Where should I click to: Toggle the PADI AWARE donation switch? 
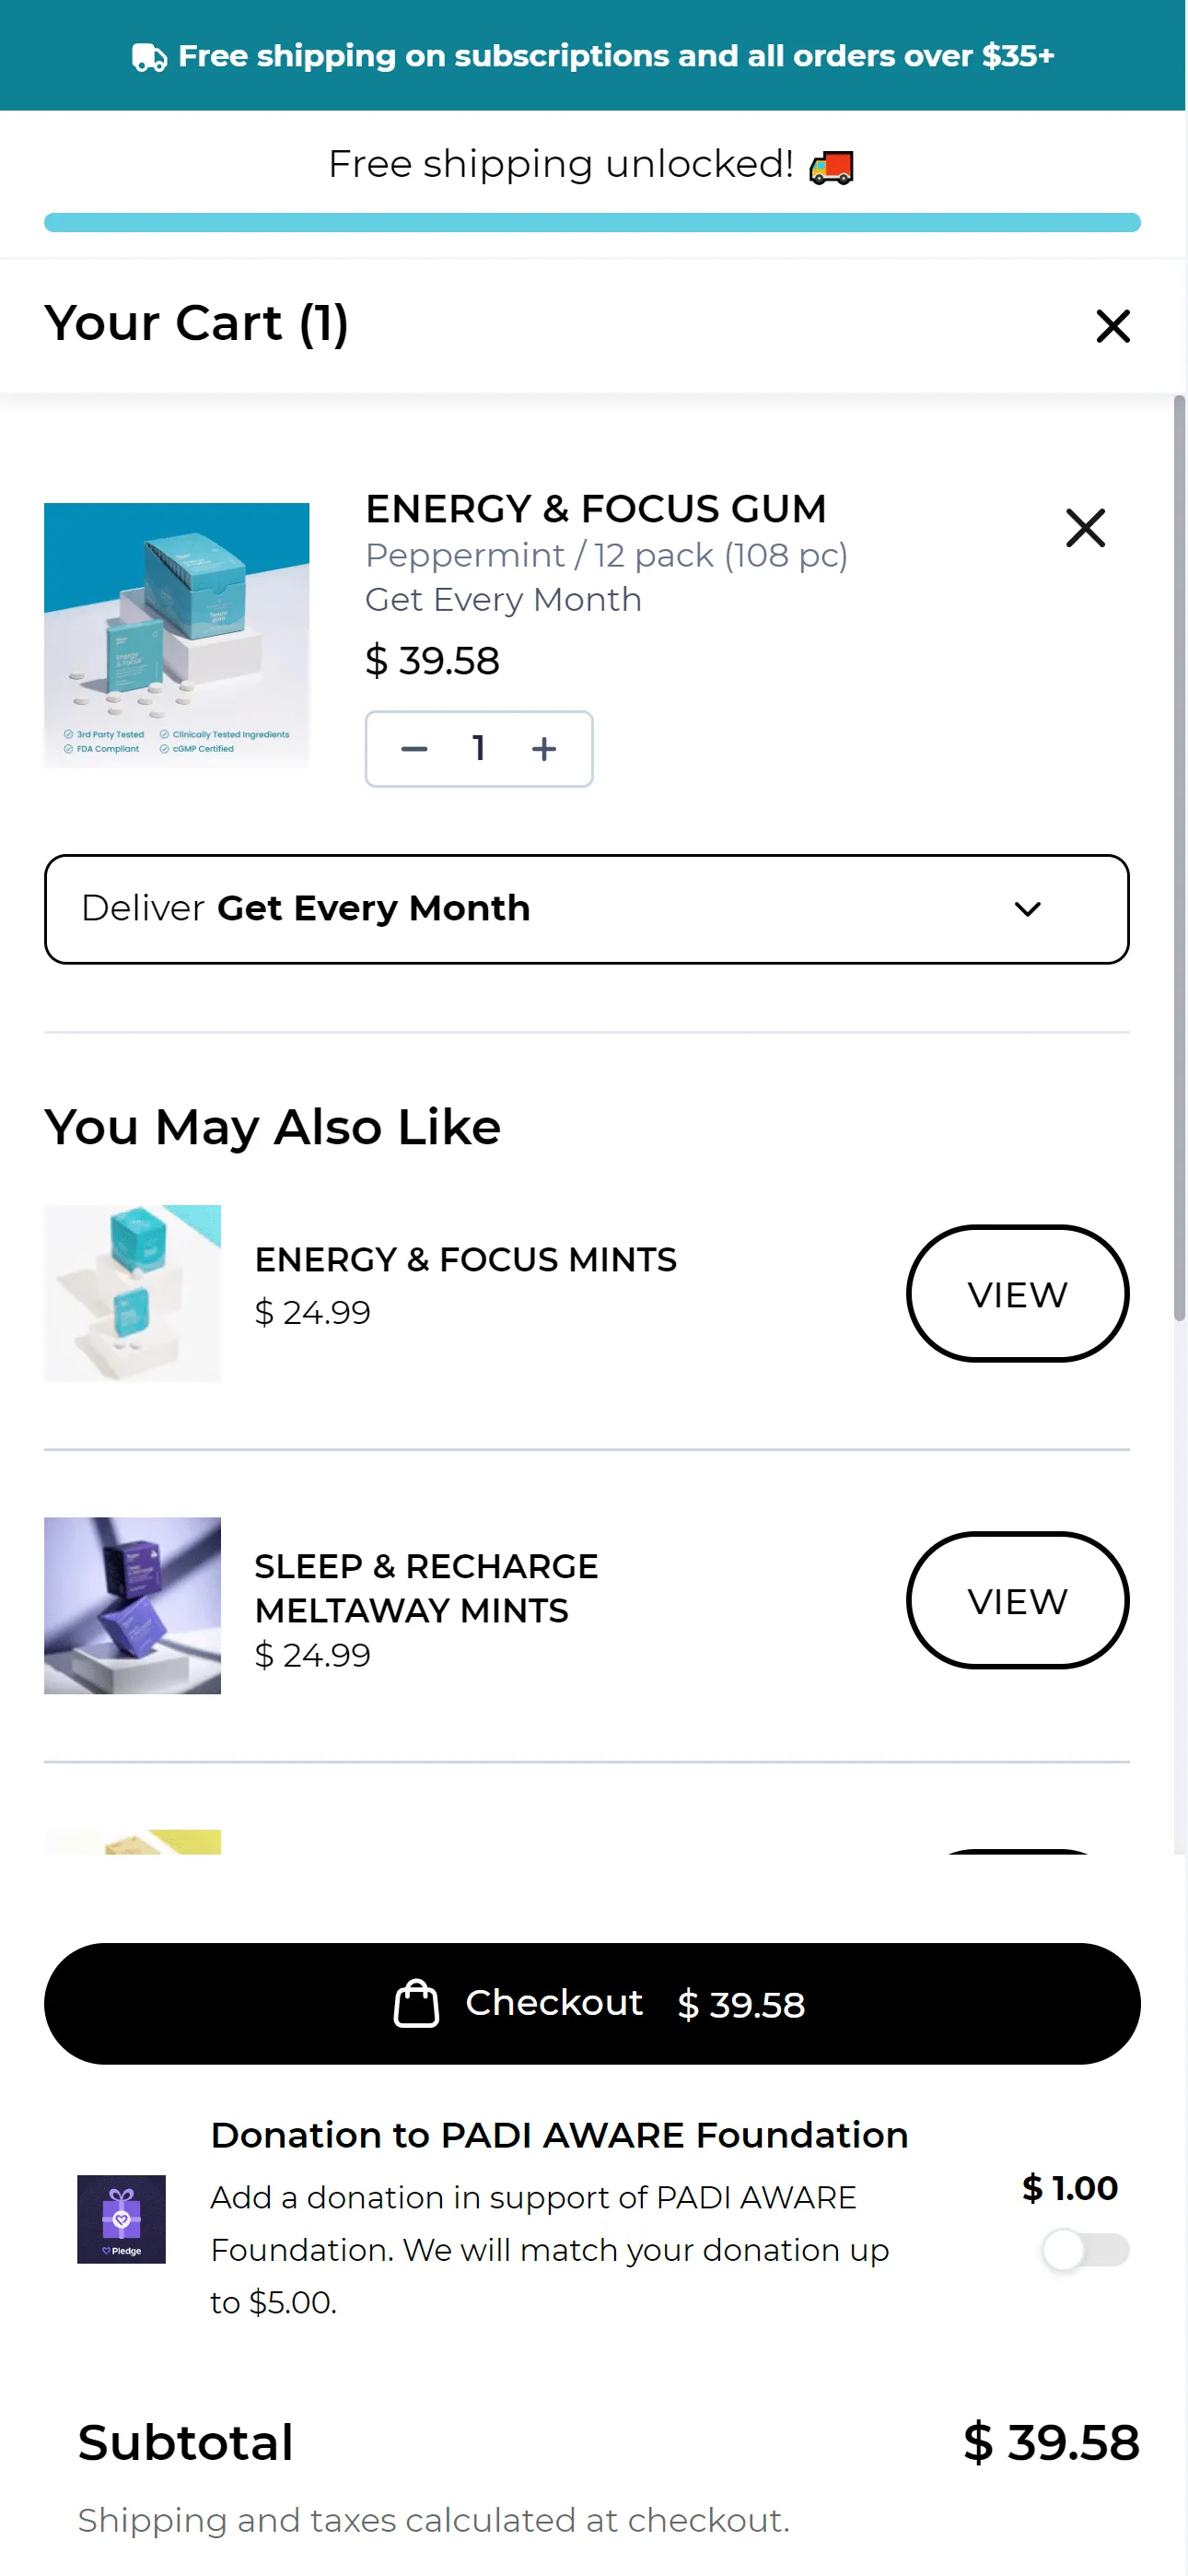(1085, 2250)
